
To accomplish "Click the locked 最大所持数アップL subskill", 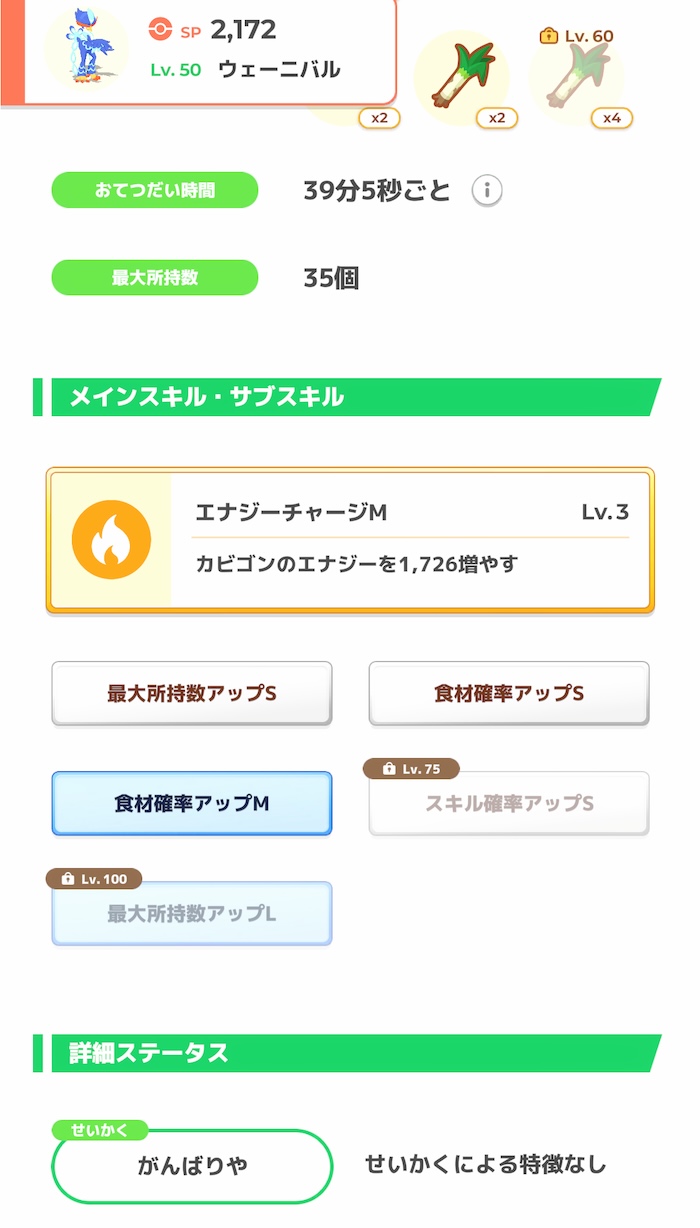I will click(x=191, y=913).
